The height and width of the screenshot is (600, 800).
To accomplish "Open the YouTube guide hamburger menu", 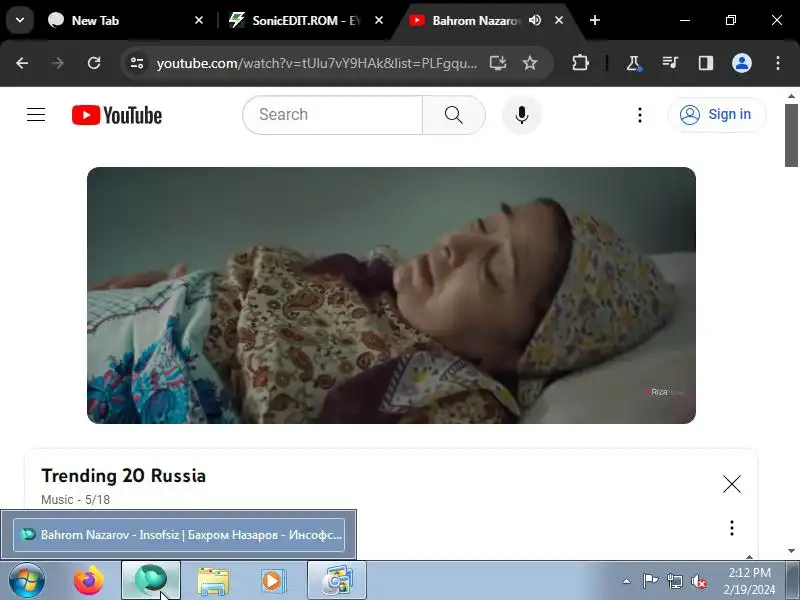I will [x=36, y=115].
